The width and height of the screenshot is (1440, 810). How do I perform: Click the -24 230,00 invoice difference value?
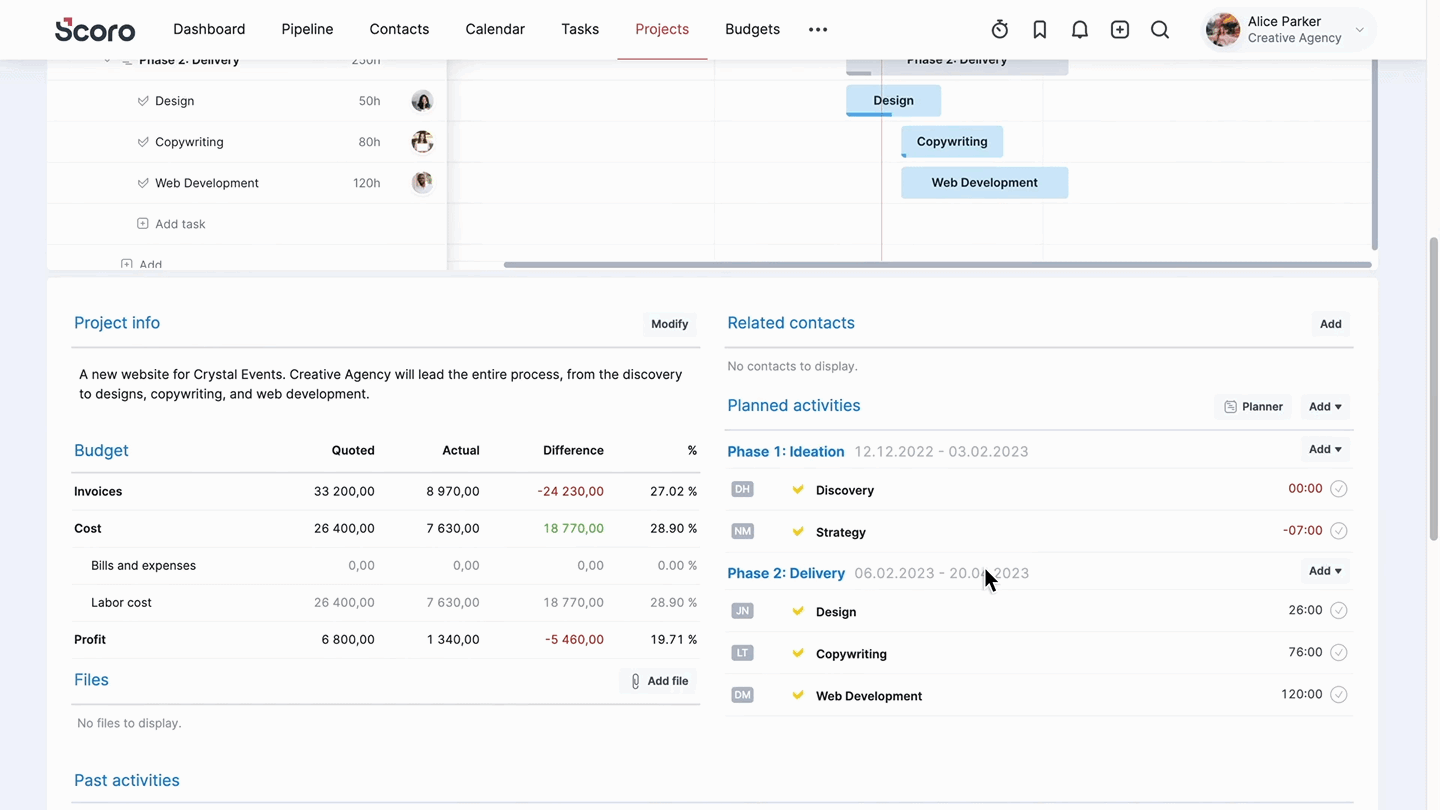point(570,491)
